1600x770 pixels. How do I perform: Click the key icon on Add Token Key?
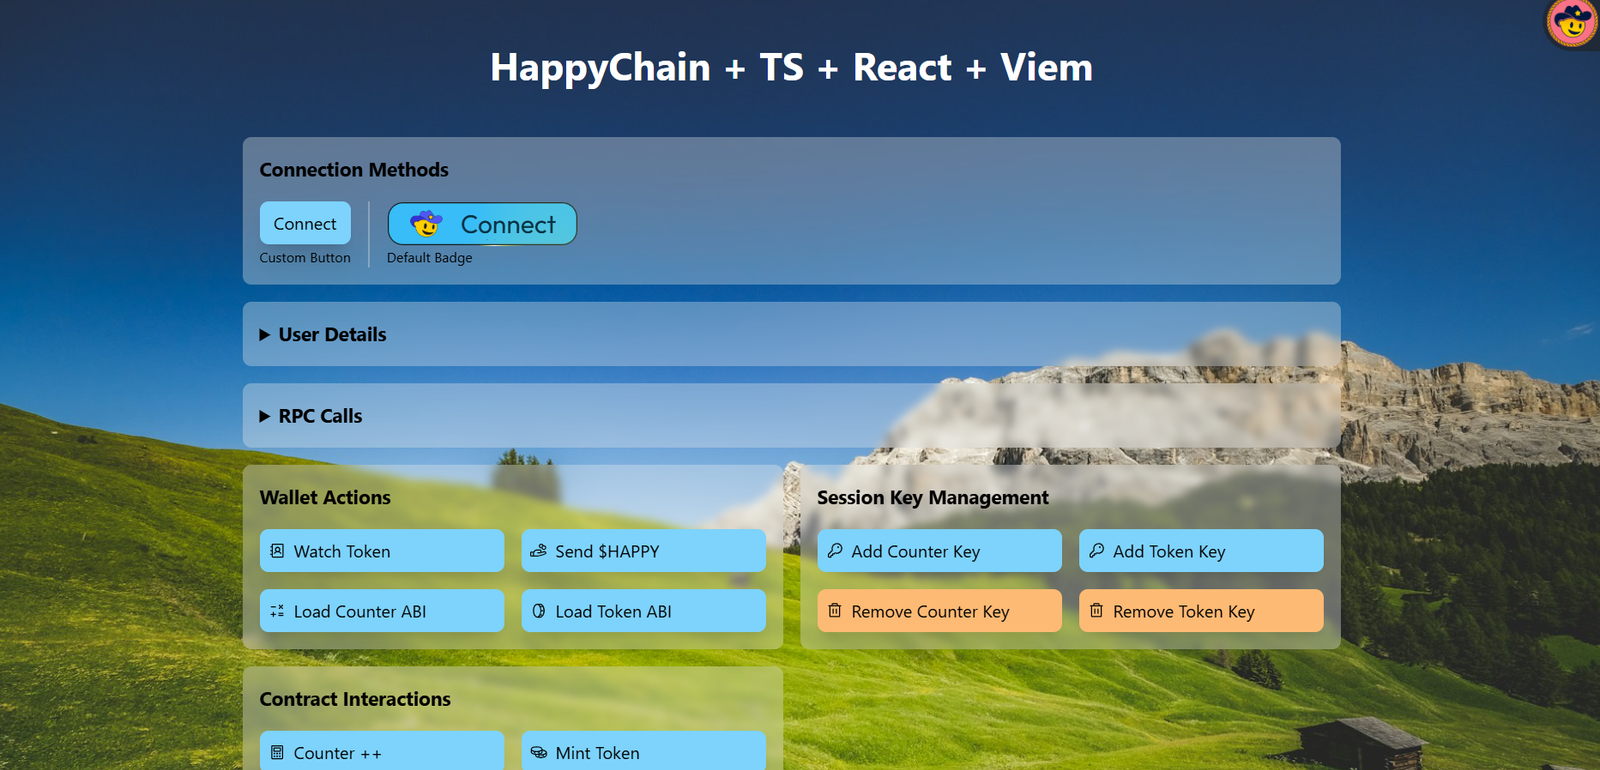(x=1097, y=551)
